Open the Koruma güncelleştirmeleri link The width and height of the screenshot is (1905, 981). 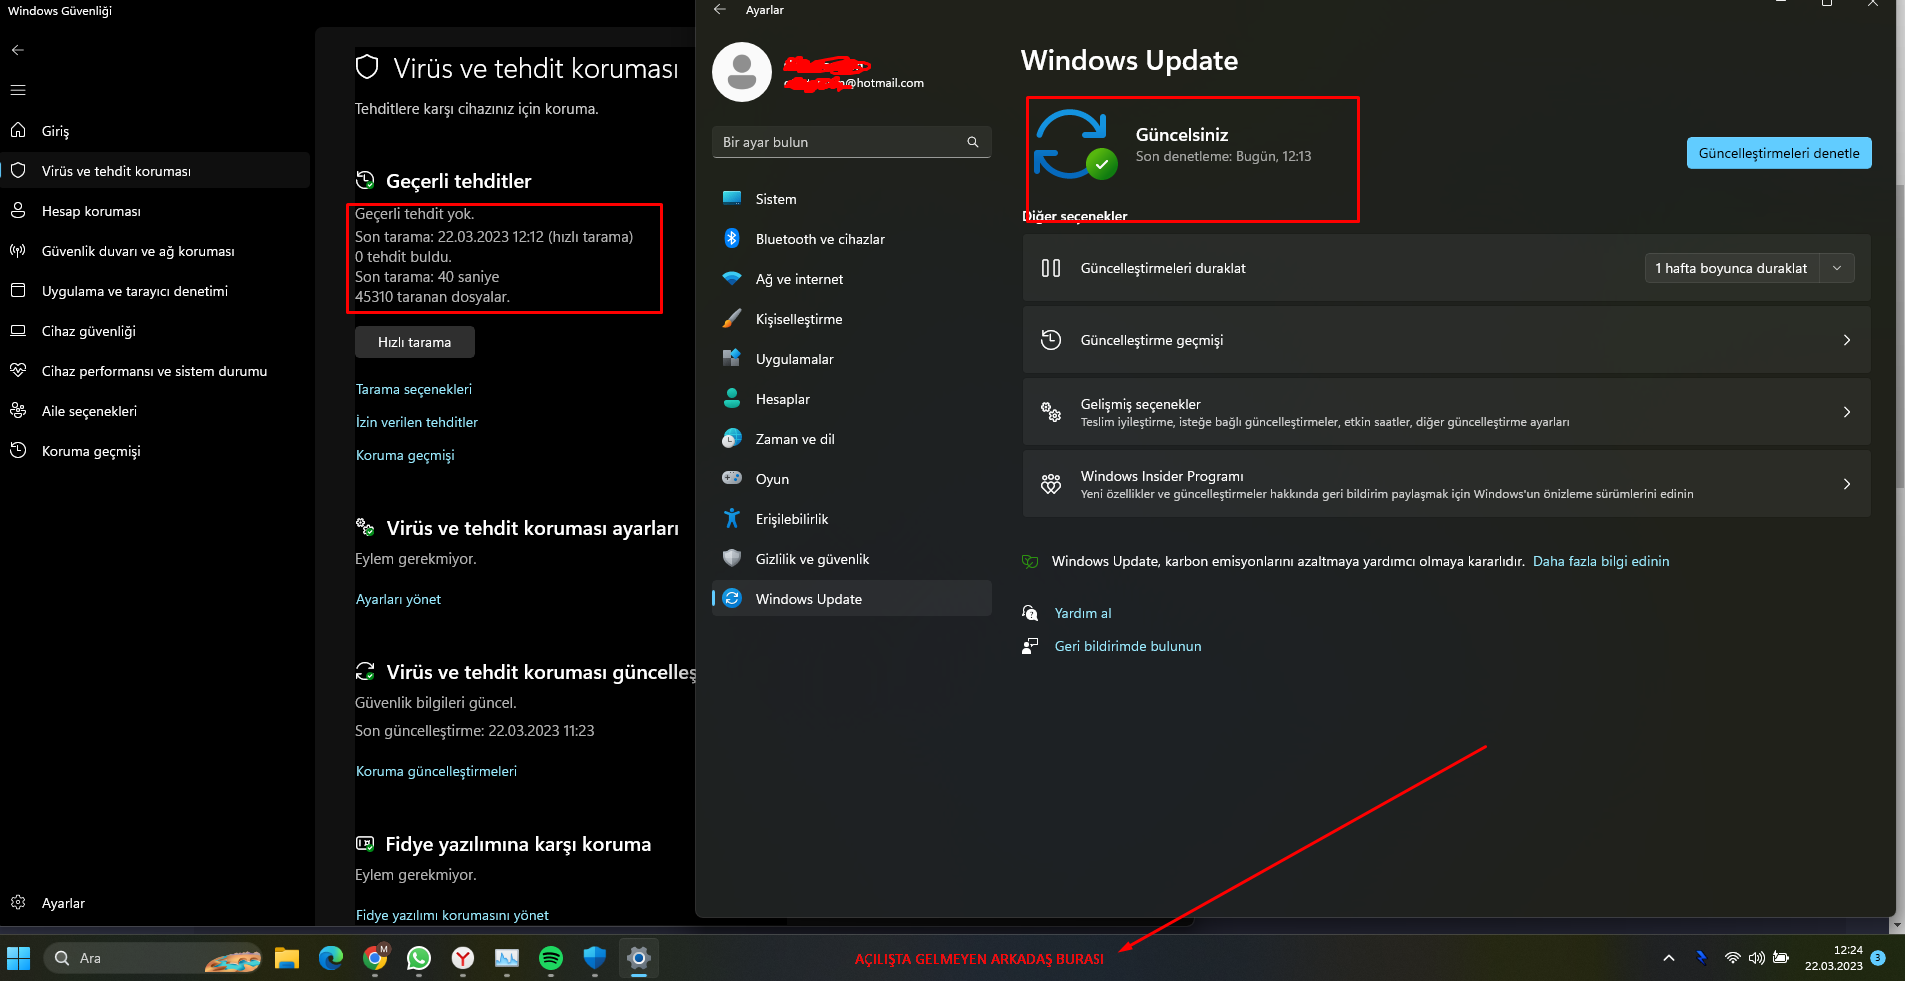coord(436,771)
